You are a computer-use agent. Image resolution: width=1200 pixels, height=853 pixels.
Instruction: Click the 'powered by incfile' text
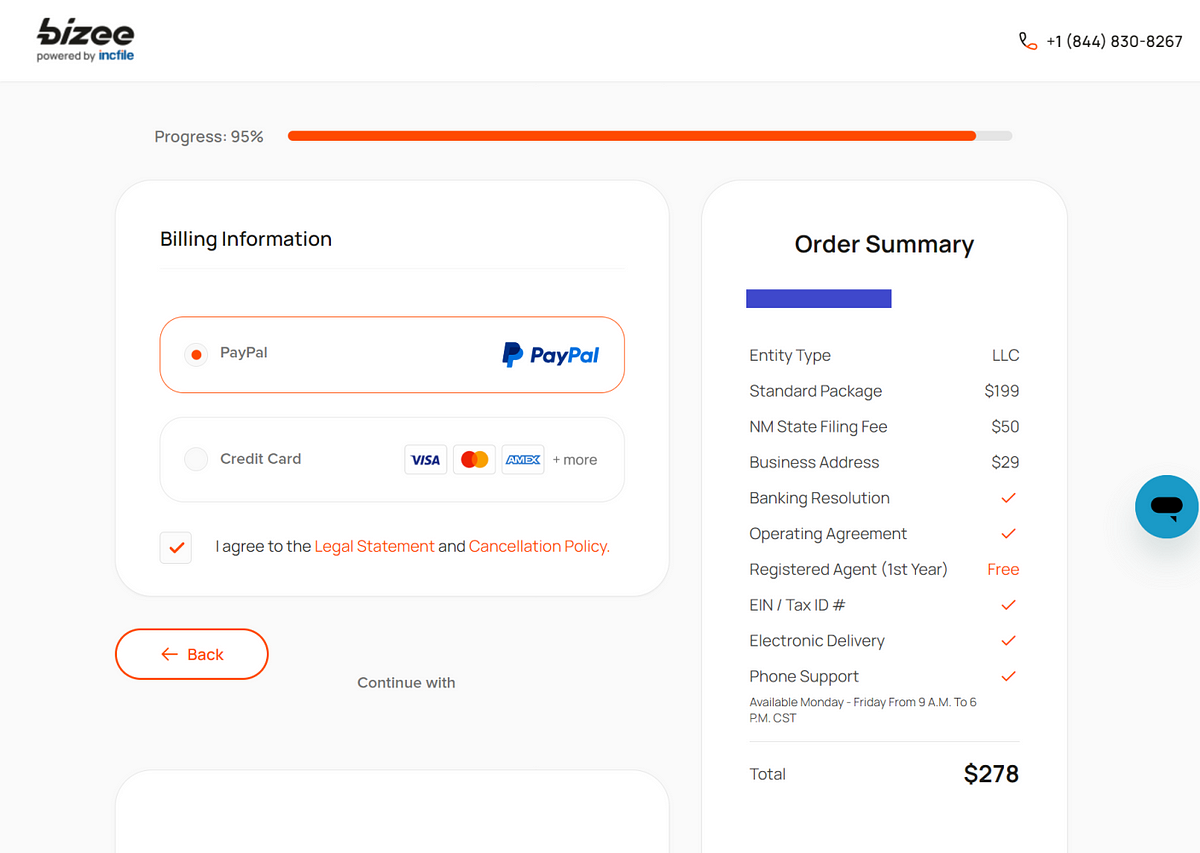(85, 56)
